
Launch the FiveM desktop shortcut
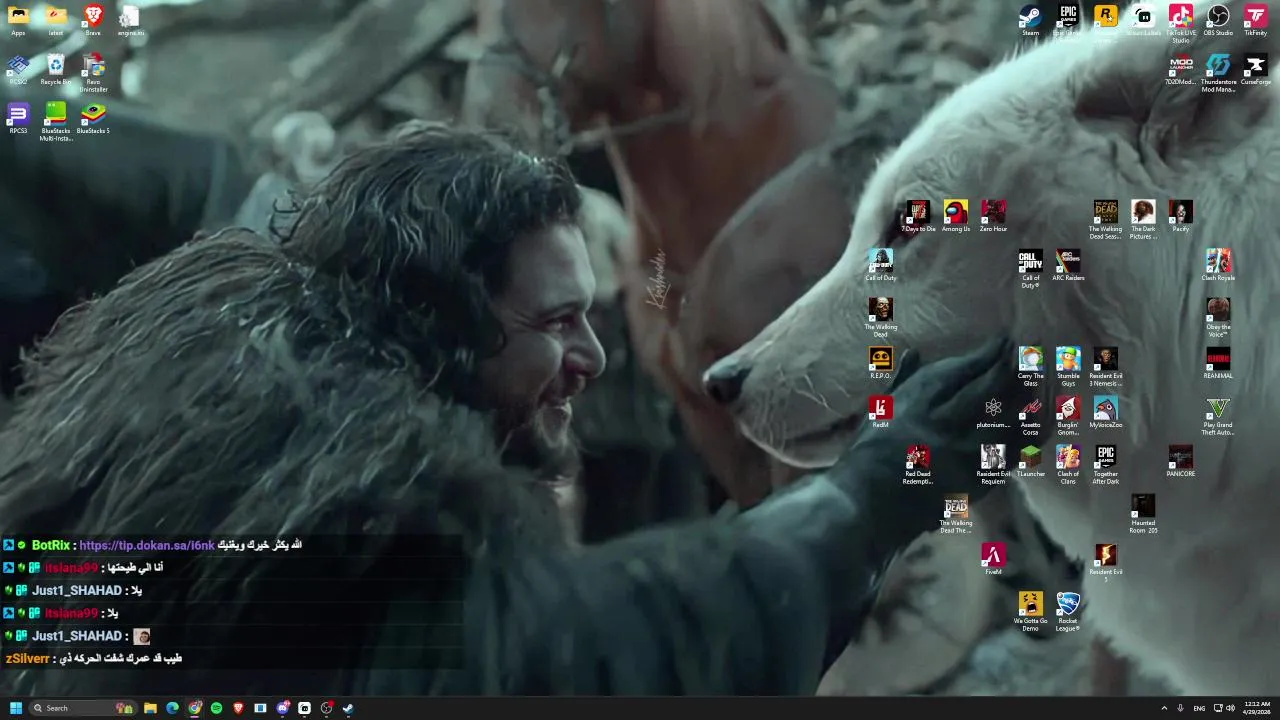point(993,559)
